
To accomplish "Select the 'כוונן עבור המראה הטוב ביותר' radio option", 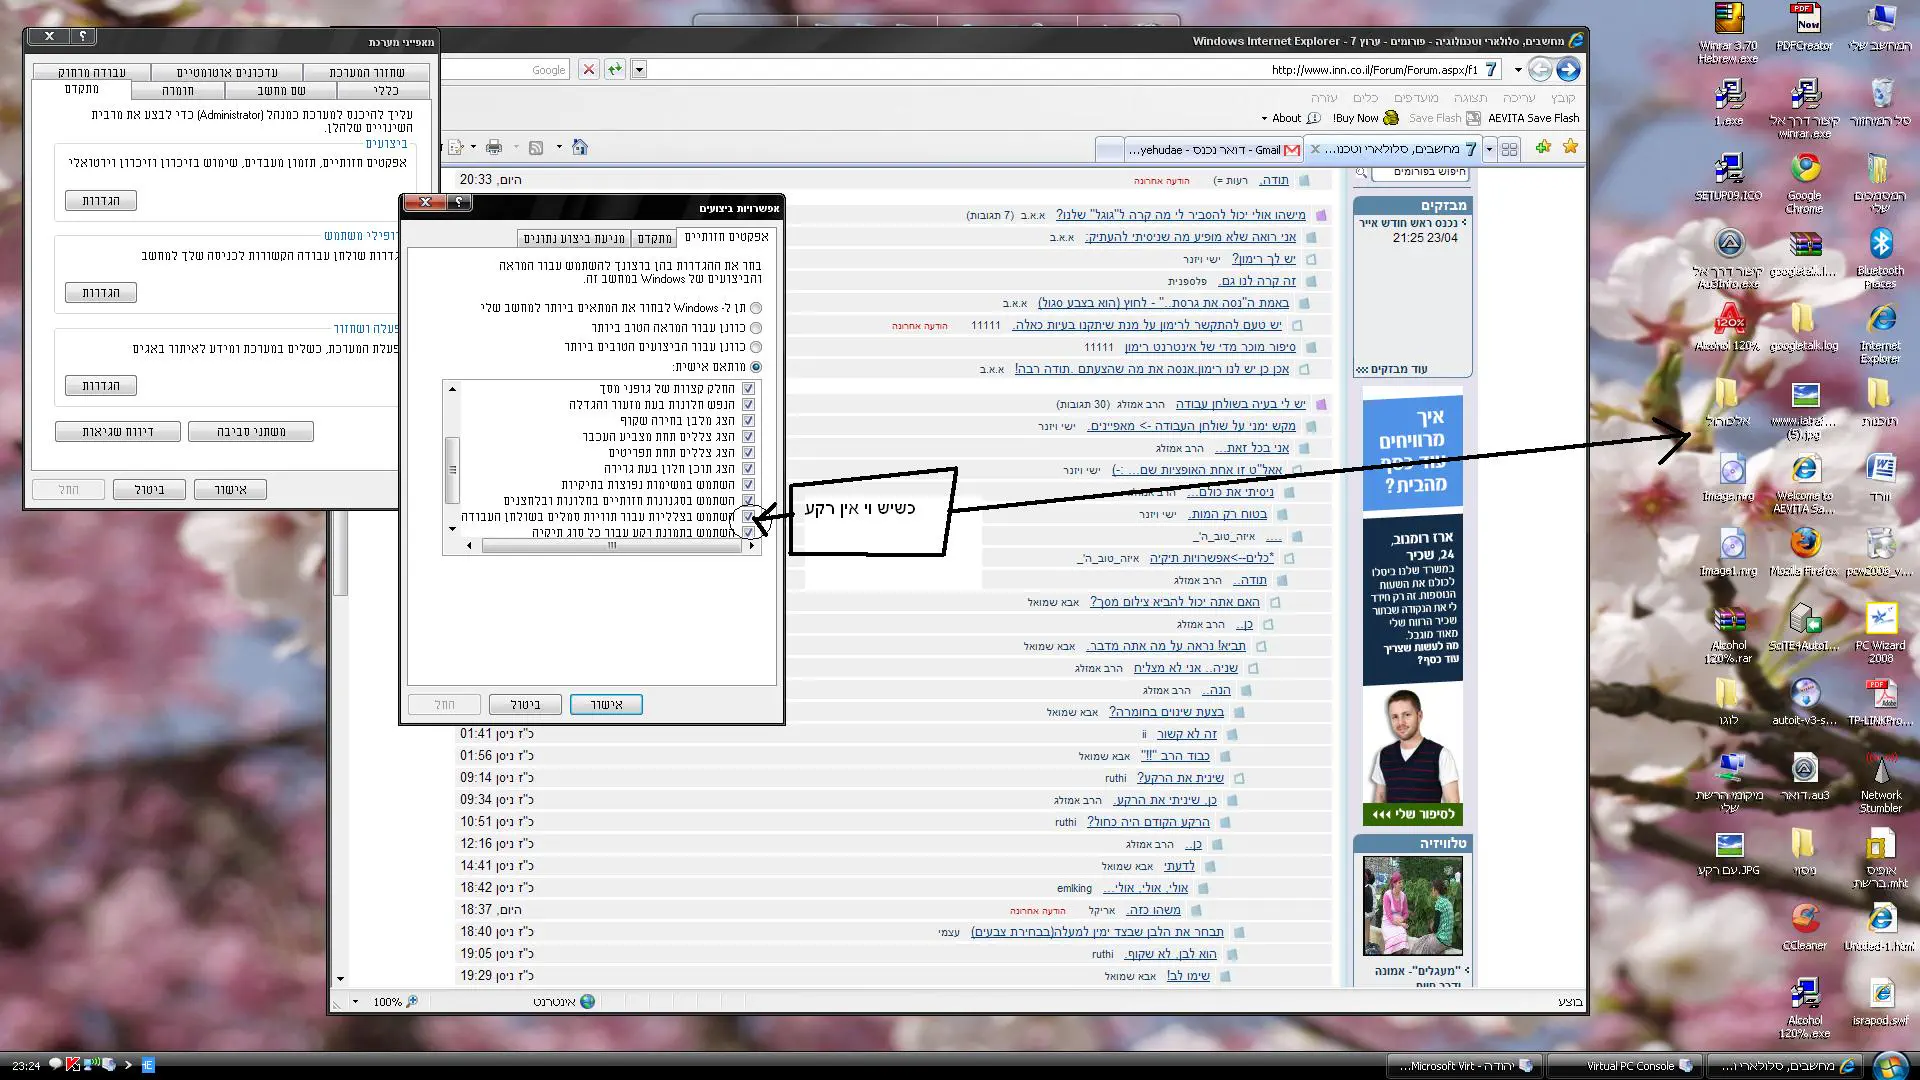I will tap(756, 328).
